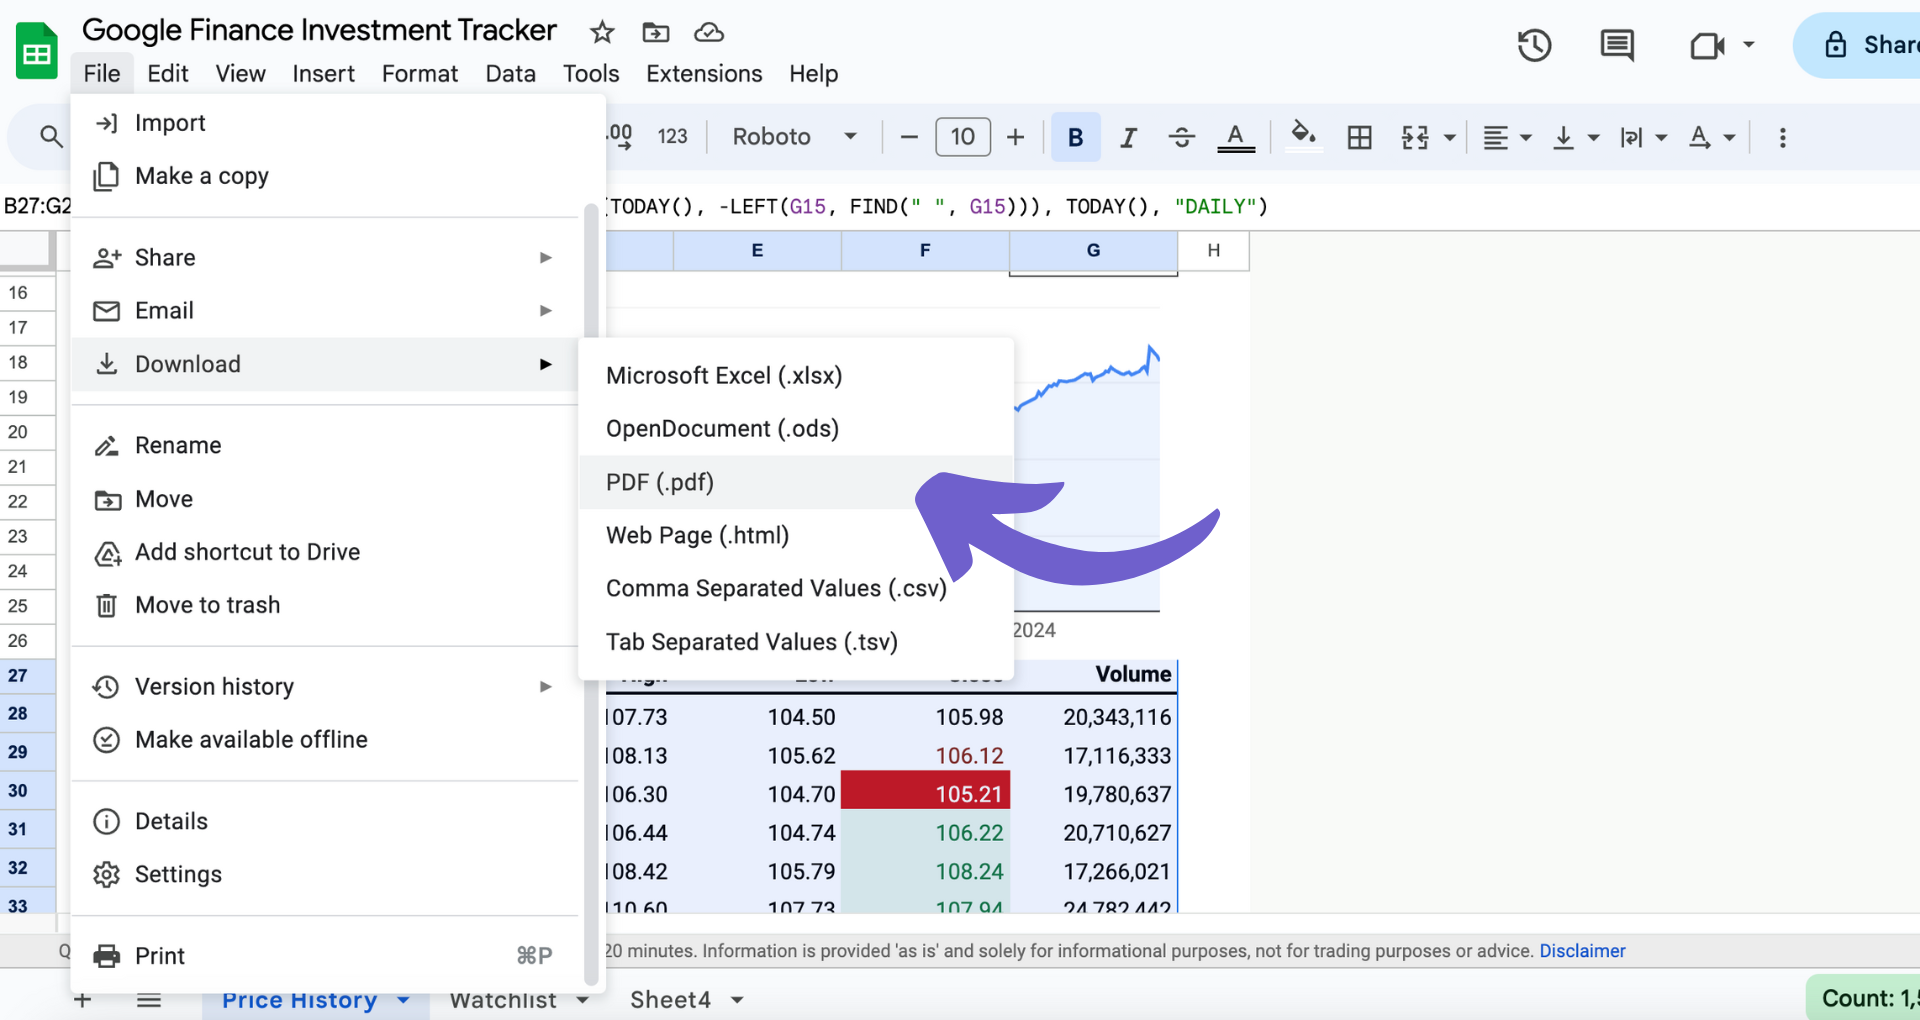Select the fill color paint bucket

1302,135
